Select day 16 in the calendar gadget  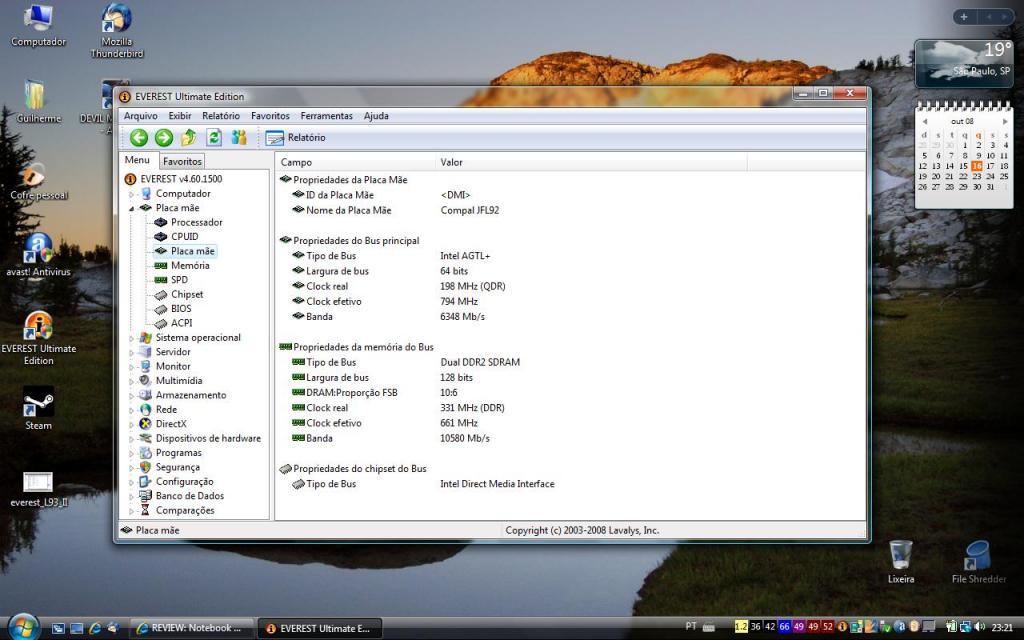pyautogui.click(x=976, y=166)
